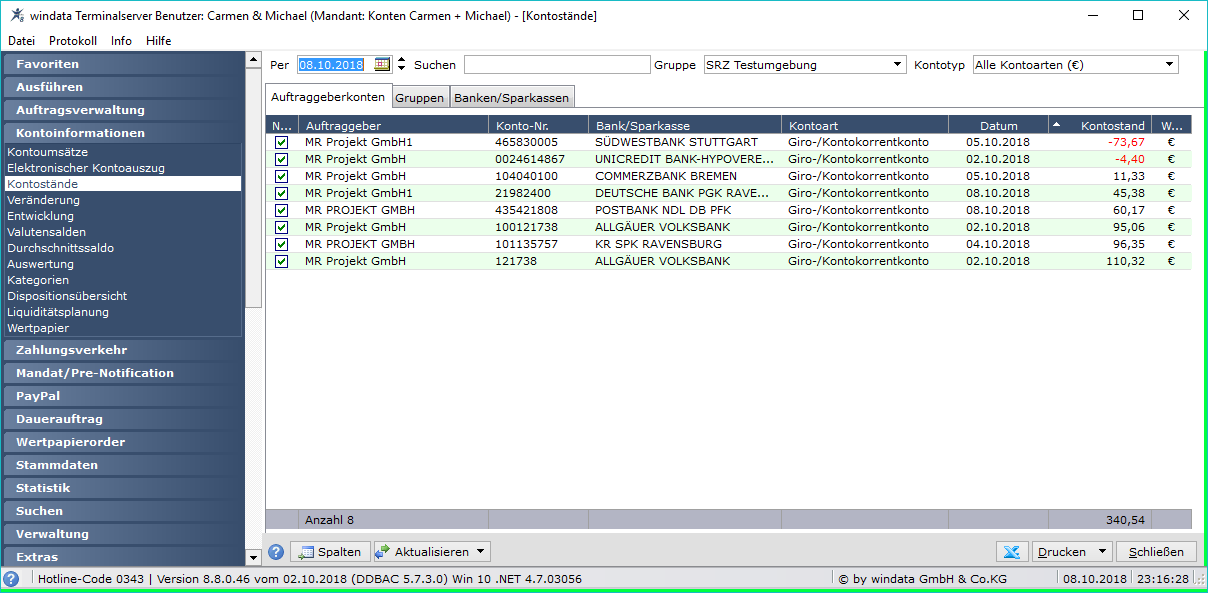
Task: Deselect the POSTBANK NDL DB PFK row checkbox
Action: click(281, 211)
